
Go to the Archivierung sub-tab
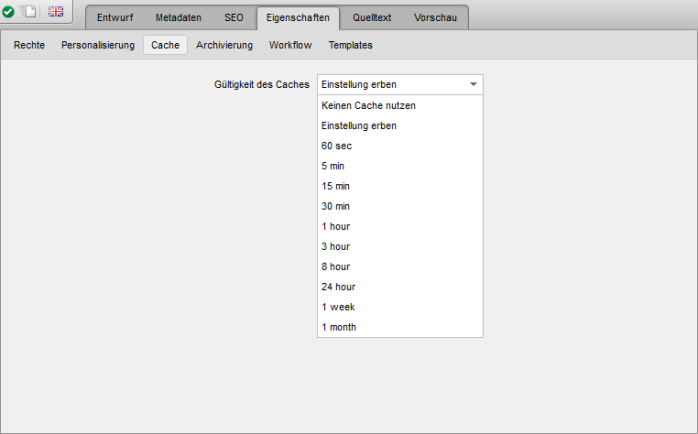[x=224, y=45]
